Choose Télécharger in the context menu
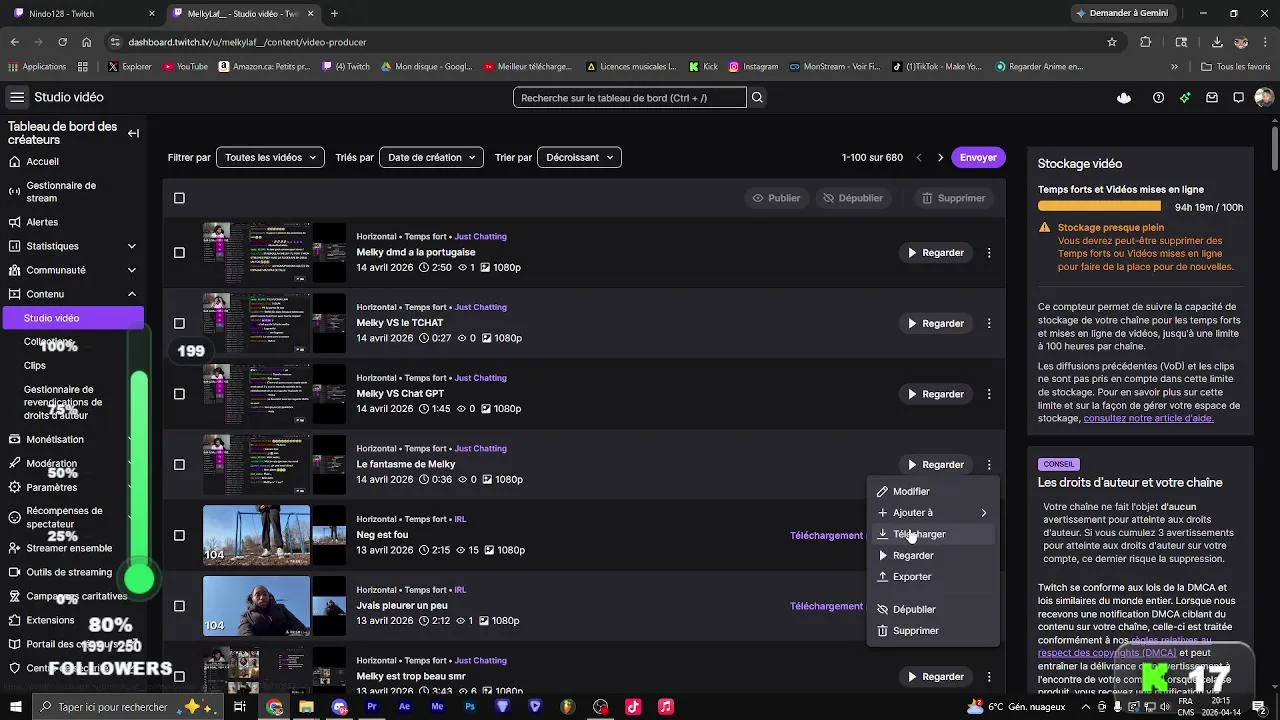 [932, 534]
